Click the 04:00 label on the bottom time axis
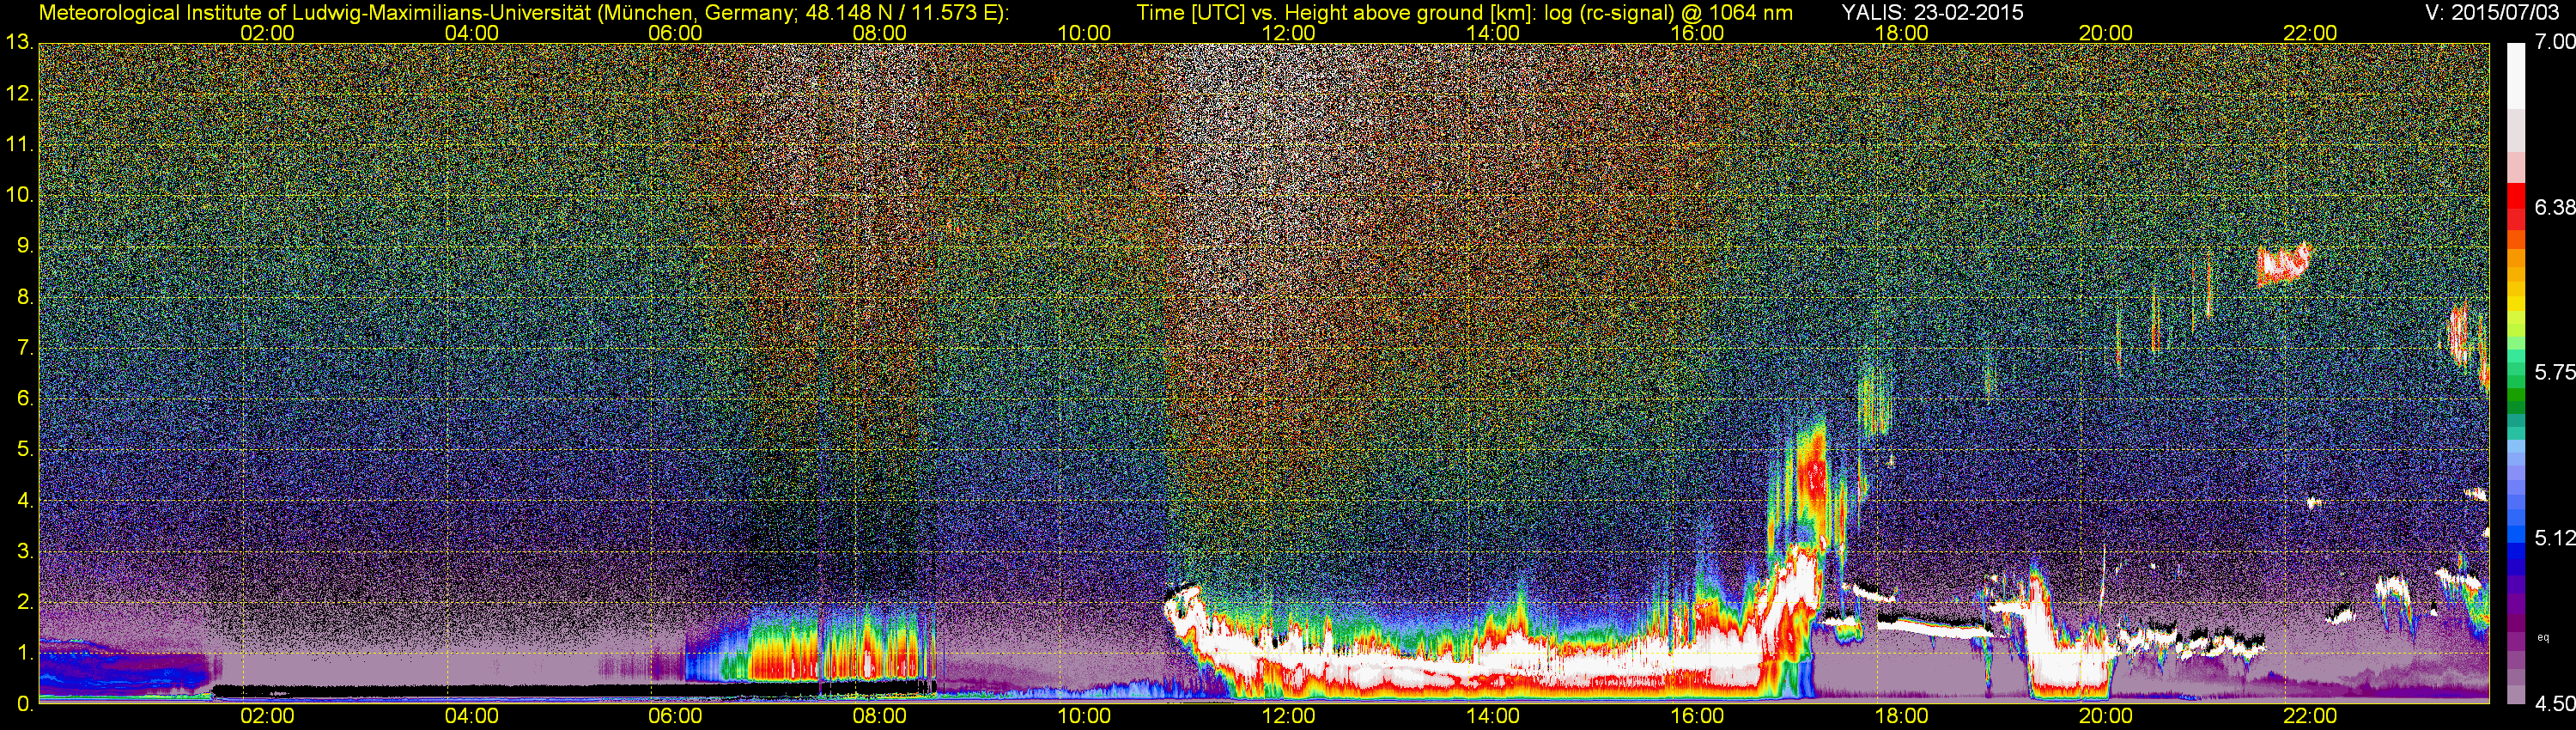 point(471,716)
